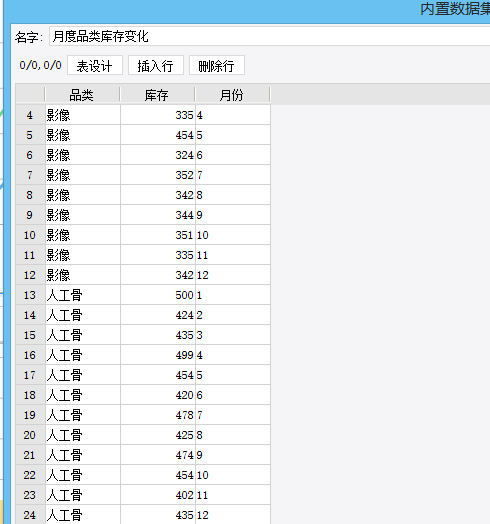The width and height of the screenshot is (490, 524).
Task: Select row header 20
Action: (30, 435)
